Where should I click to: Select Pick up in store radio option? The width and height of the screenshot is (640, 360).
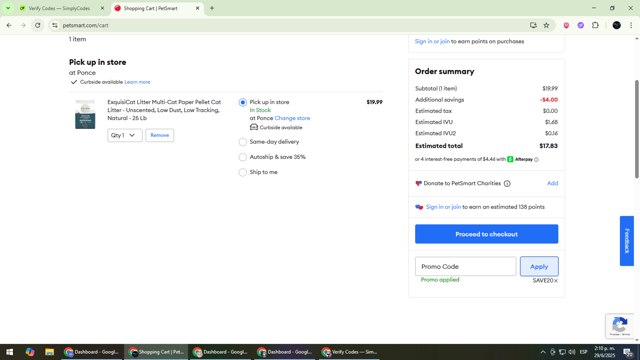(242, 102)
